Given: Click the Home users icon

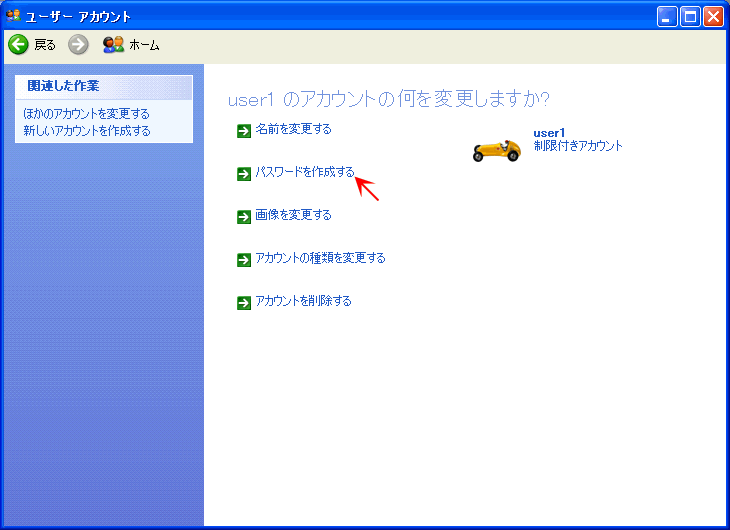Looking at the screenshot, I should pyautogui.click(x=114, y=45).
